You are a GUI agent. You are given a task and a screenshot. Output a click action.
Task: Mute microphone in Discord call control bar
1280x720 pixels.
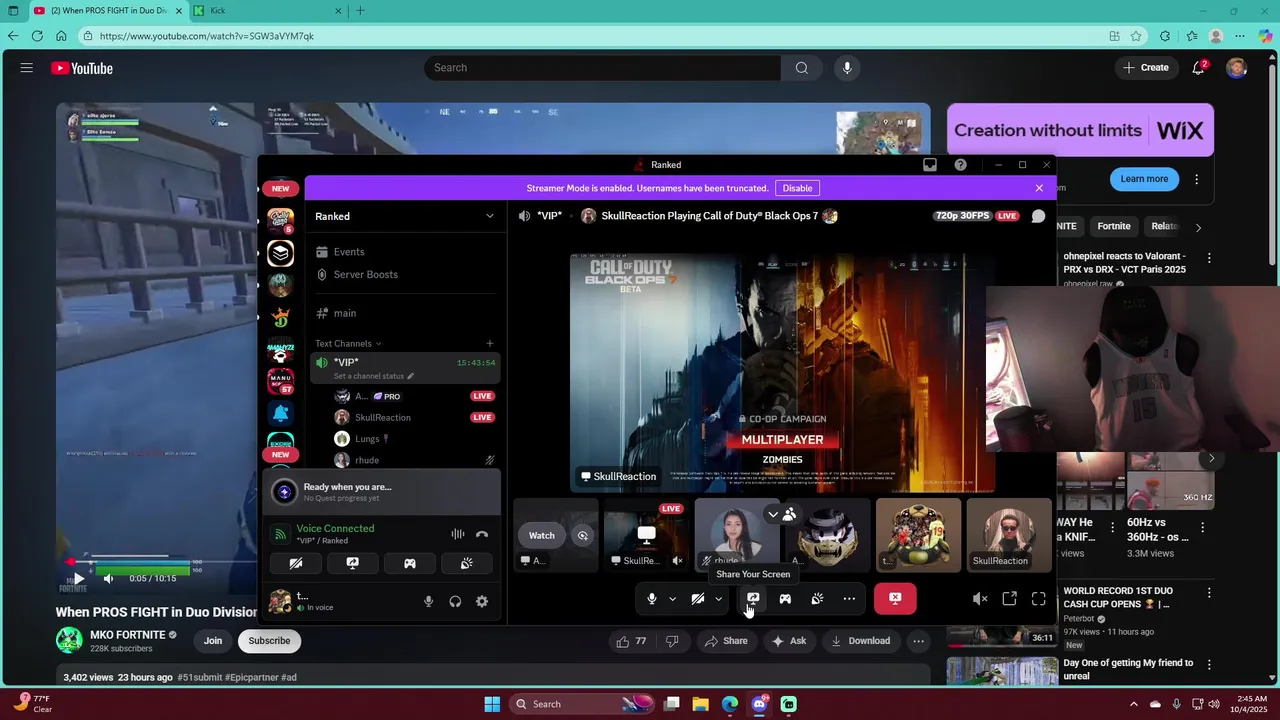point(652,599)
